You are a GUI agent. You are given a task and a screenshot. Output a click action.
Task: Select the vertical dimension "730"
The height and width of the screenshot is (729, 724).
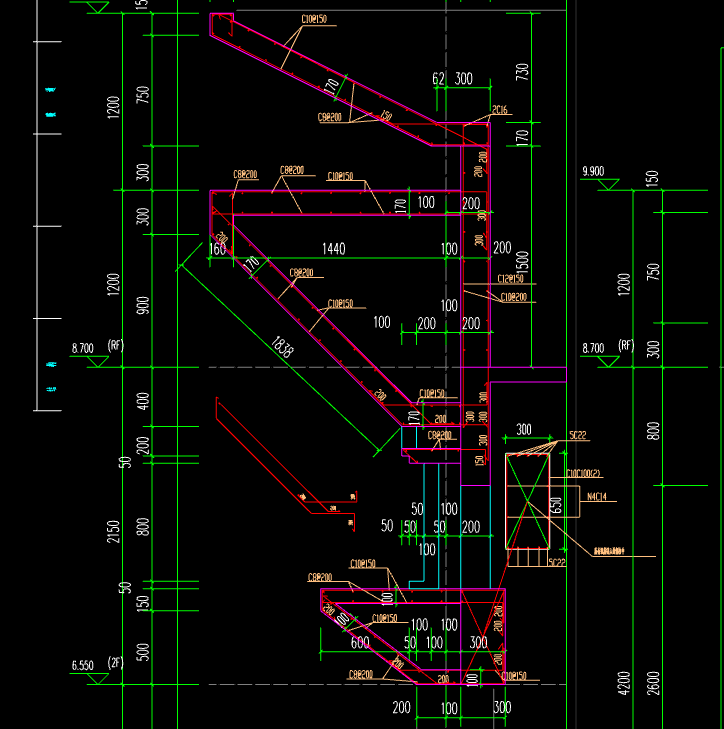click(x=522, y=72)
